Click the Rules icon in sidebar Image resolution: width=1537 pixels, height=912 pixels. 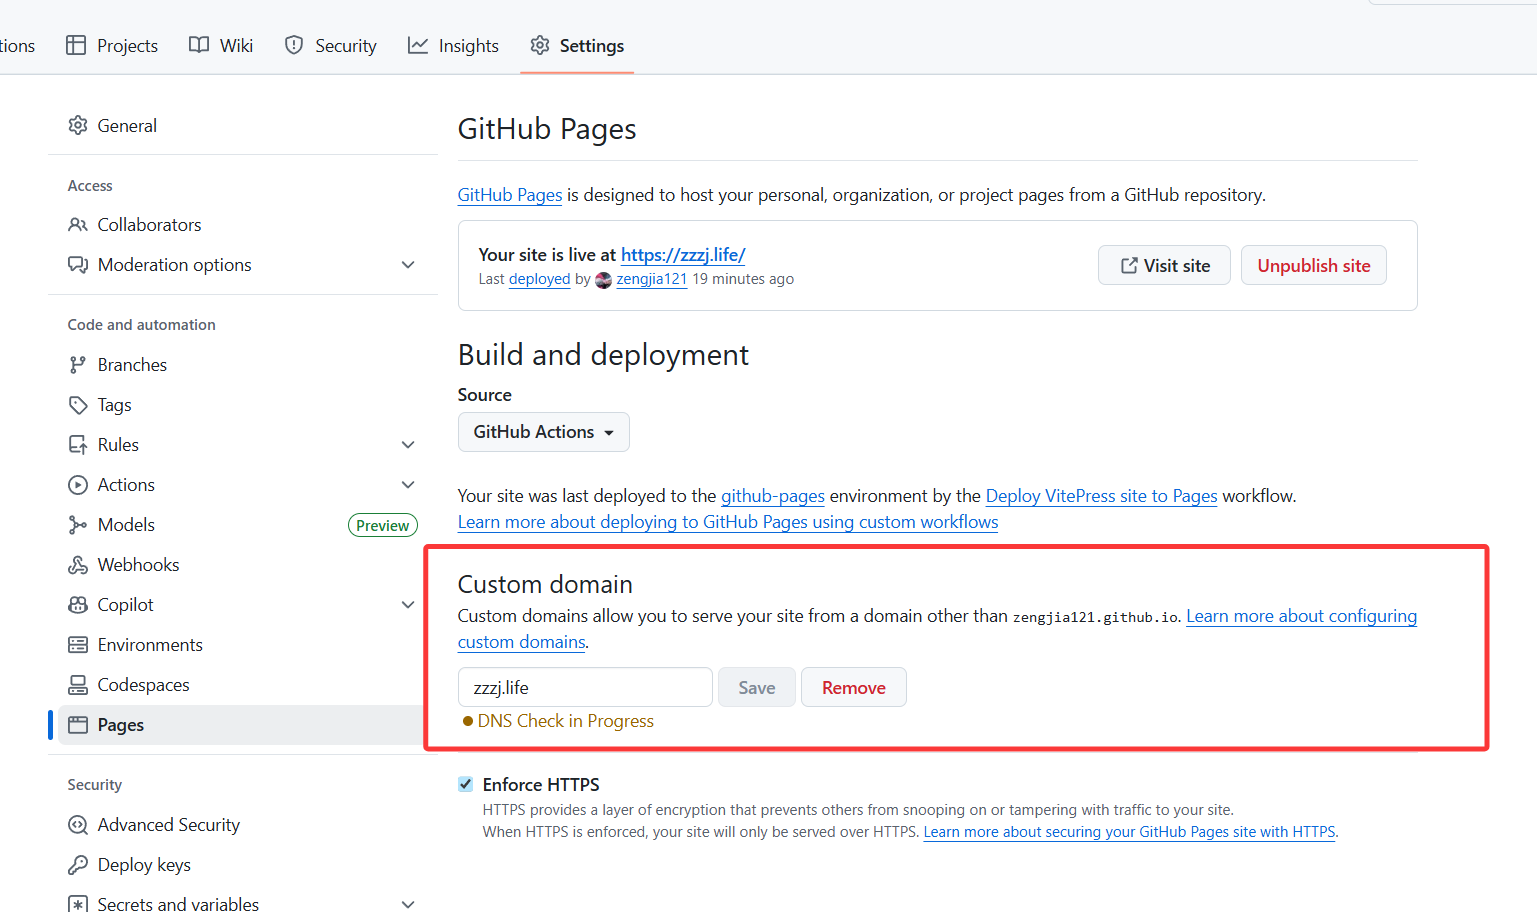pyautogui.click(x=78, y=445)
